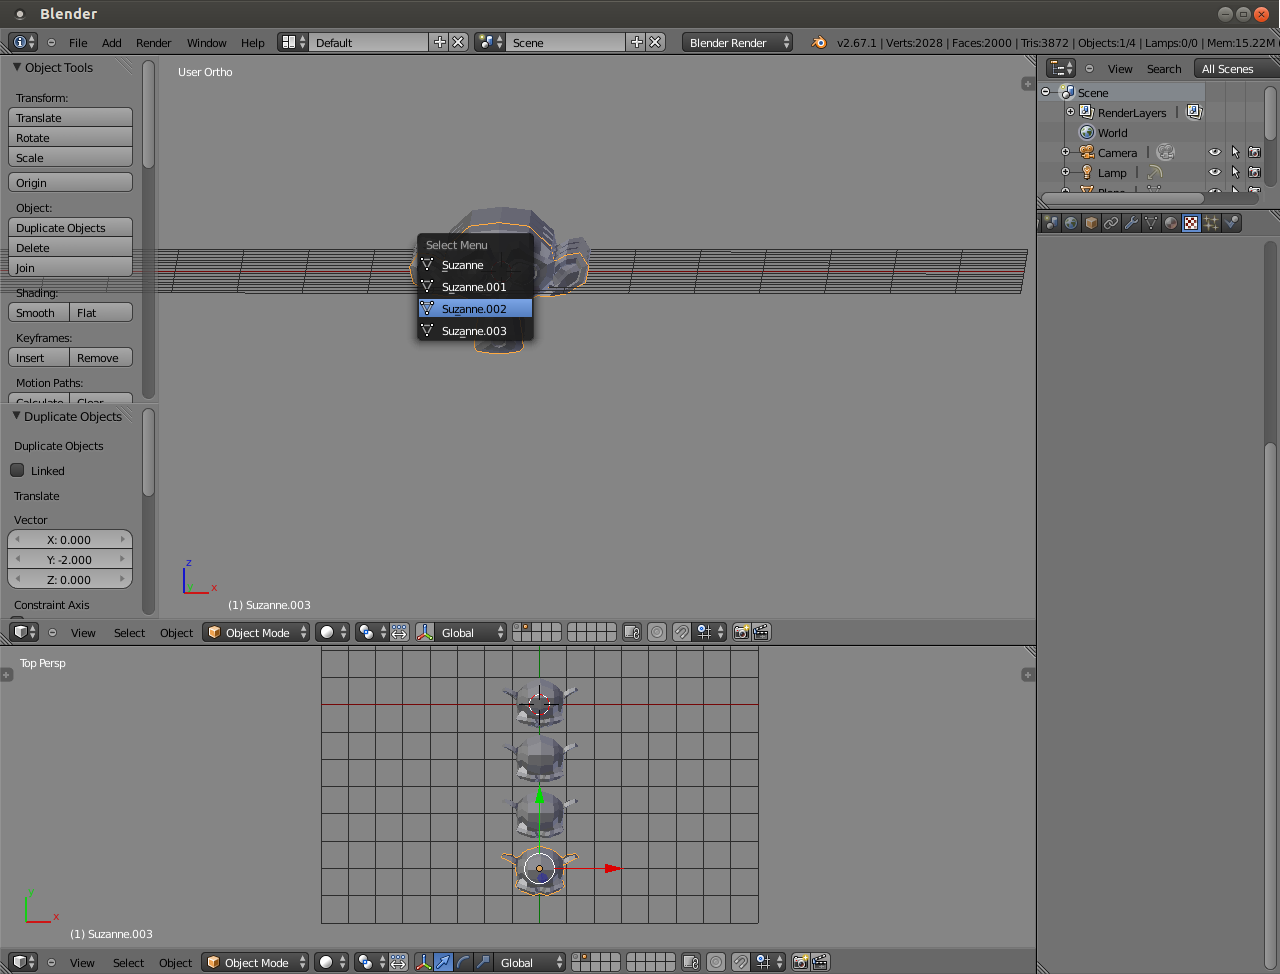
Task: Click the Insert keyframe button
Action: [38, 357]
